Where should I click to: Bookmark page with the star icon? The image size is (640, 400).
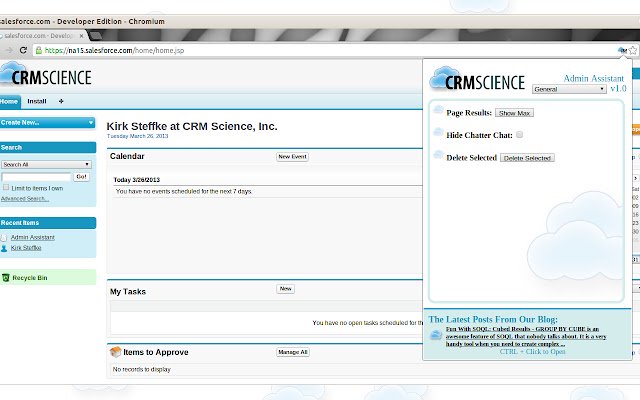tap(633, 50)
